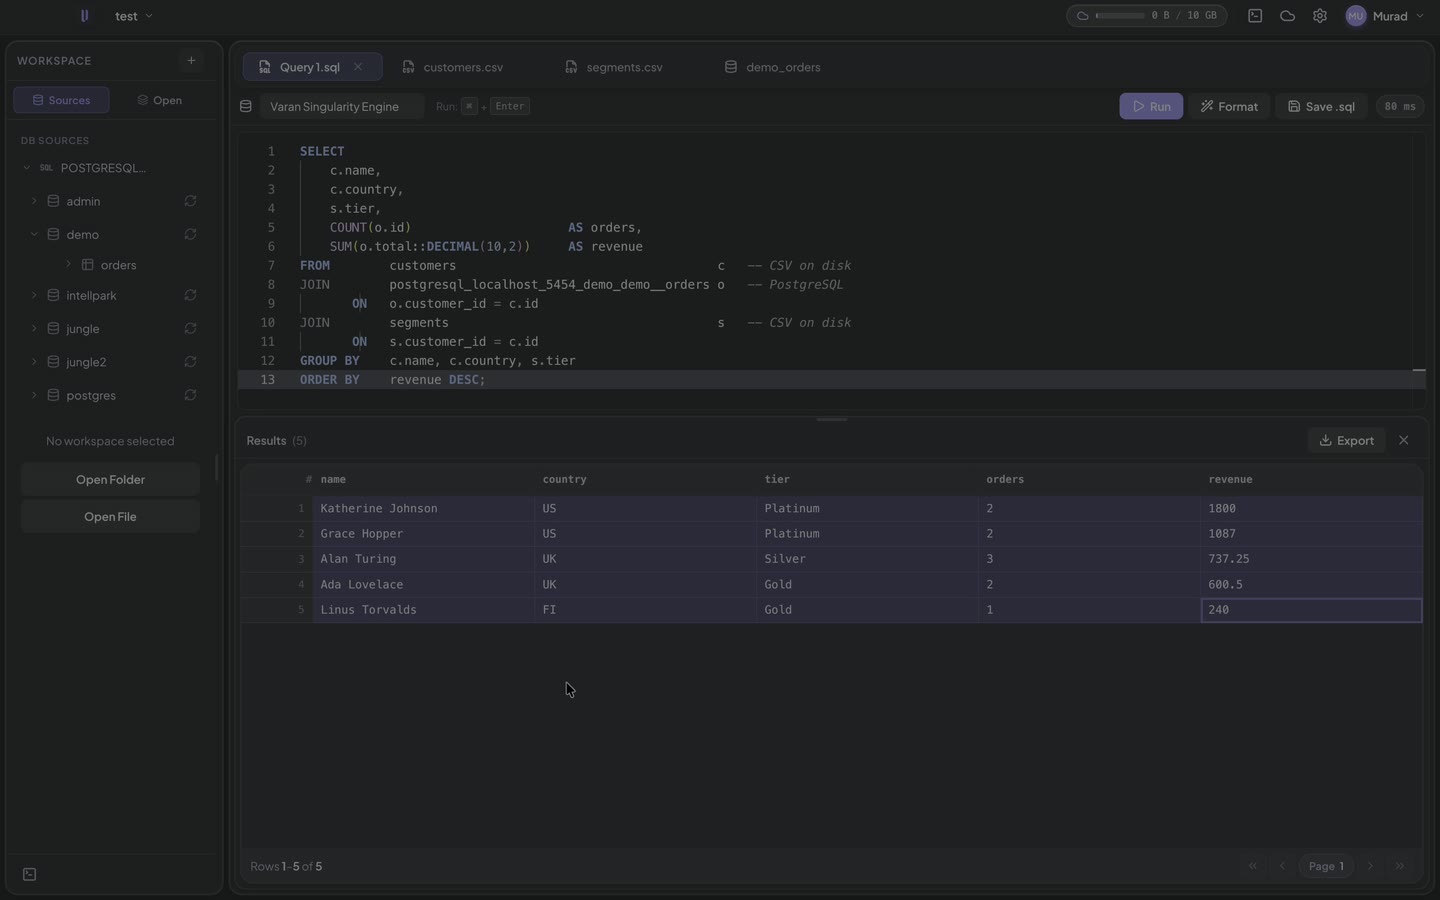This screenshot has height=900, width=1440.
Task: Click the editor minimap scrollbar marker
Action: point(1419,370)
